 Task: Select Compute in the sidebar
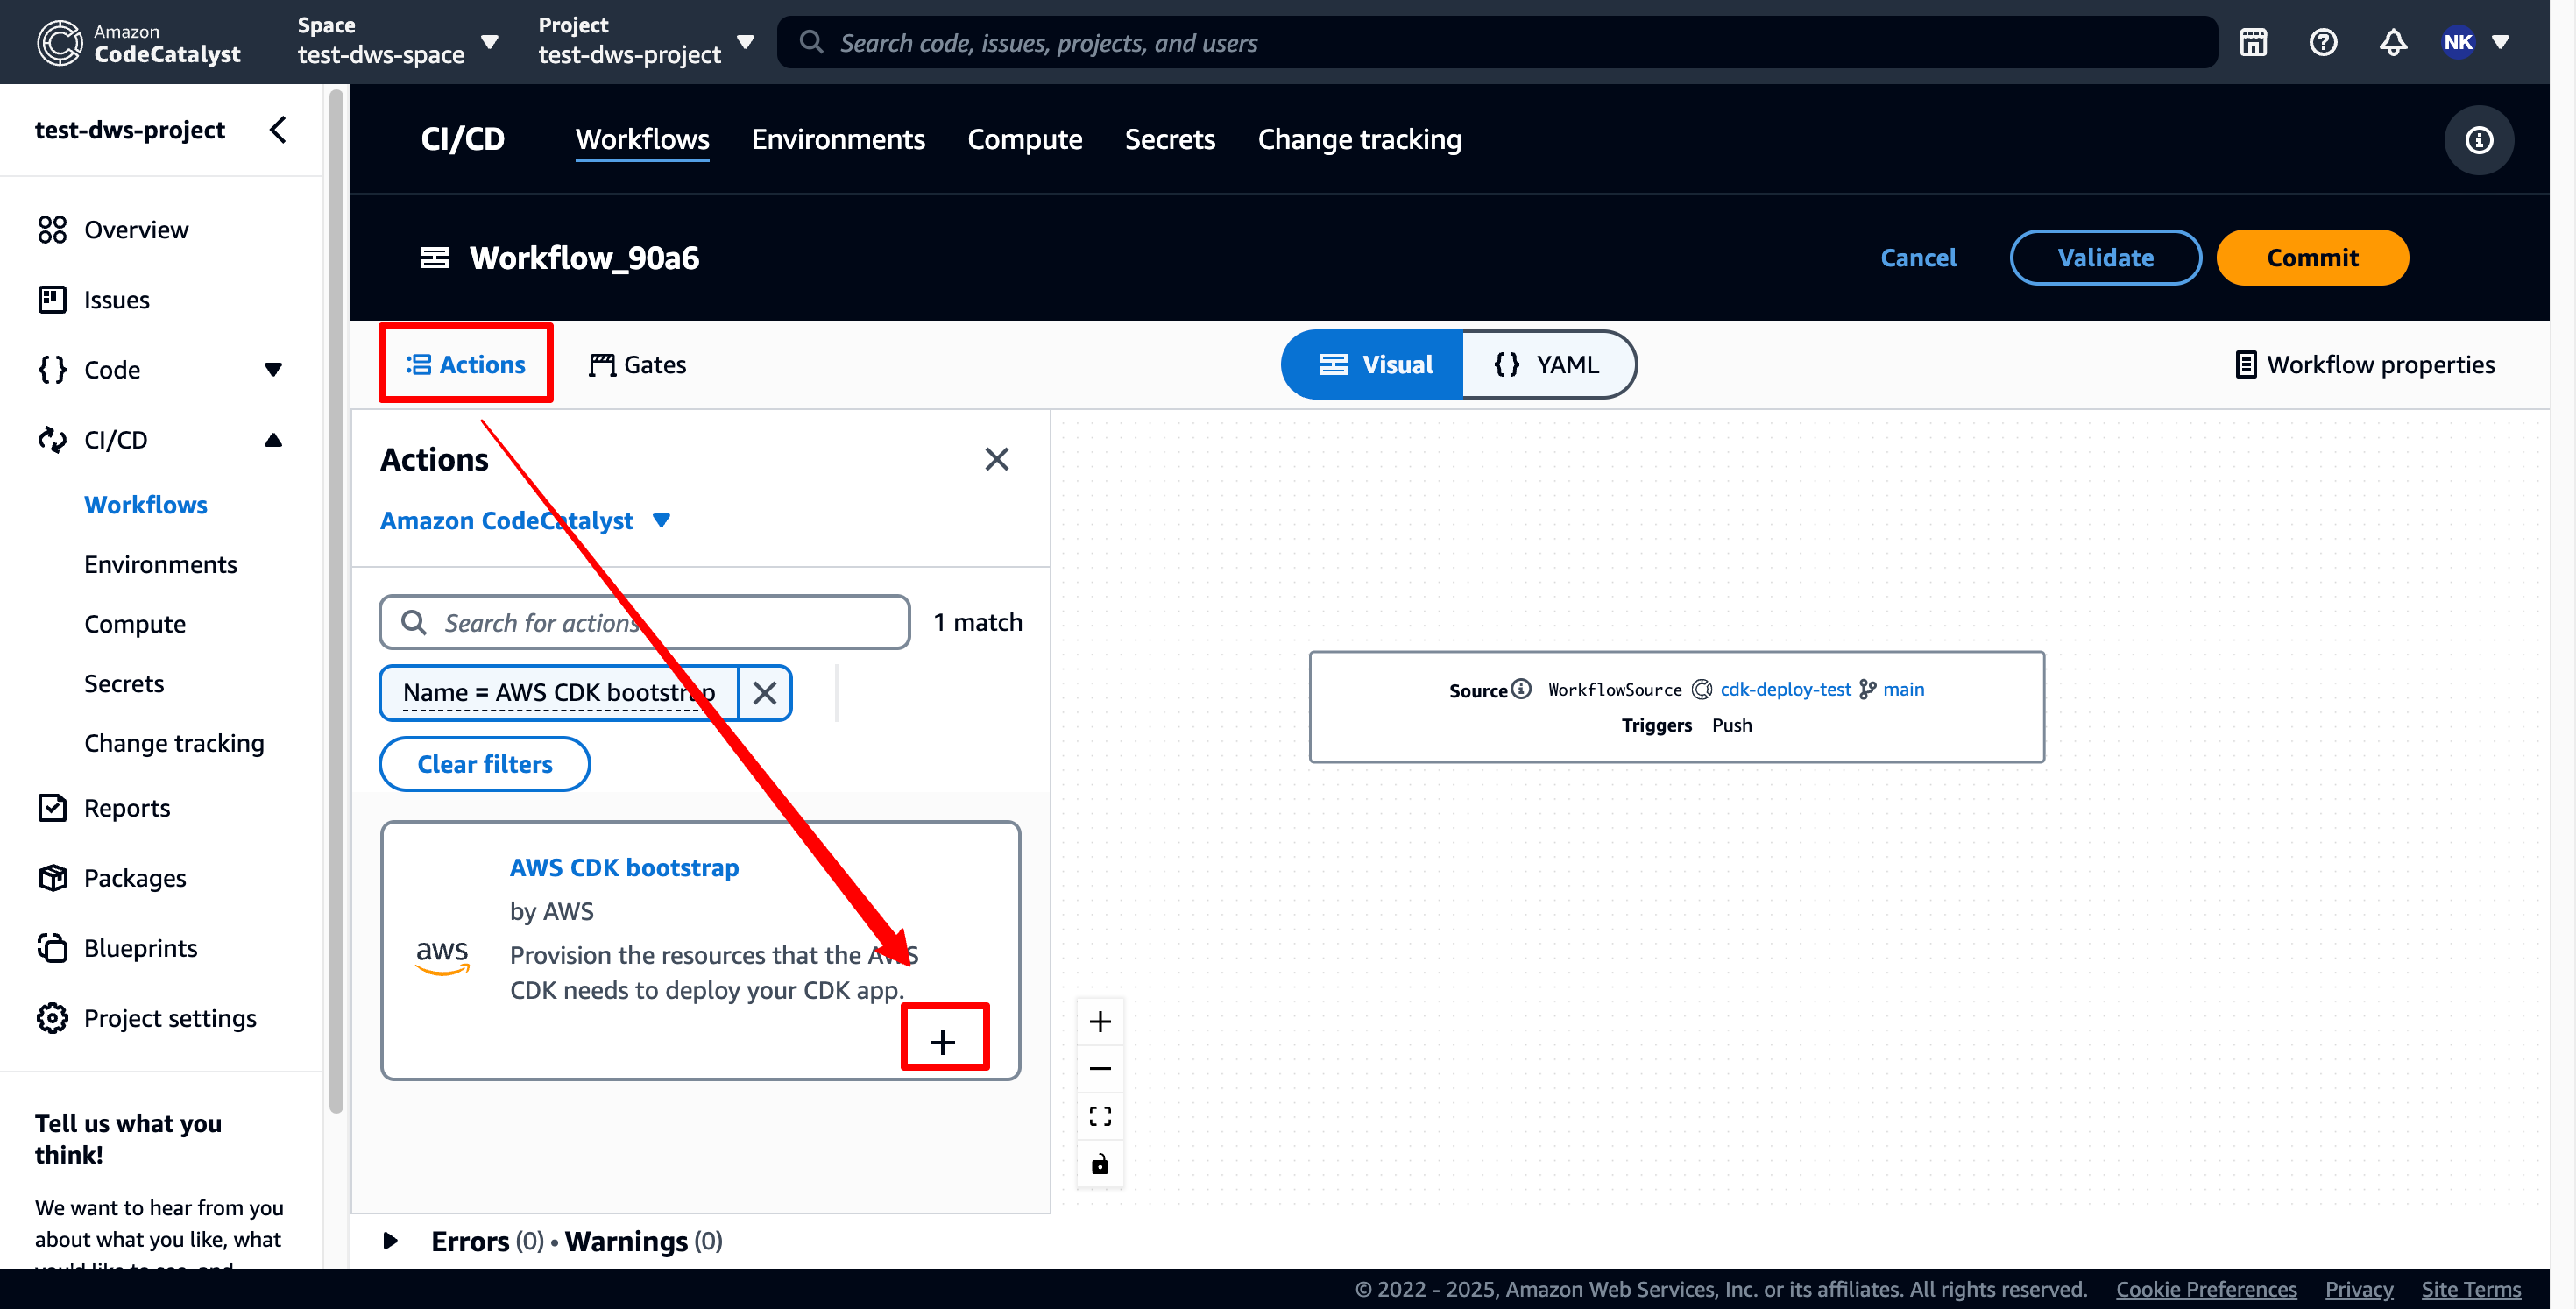click(134, 624)
